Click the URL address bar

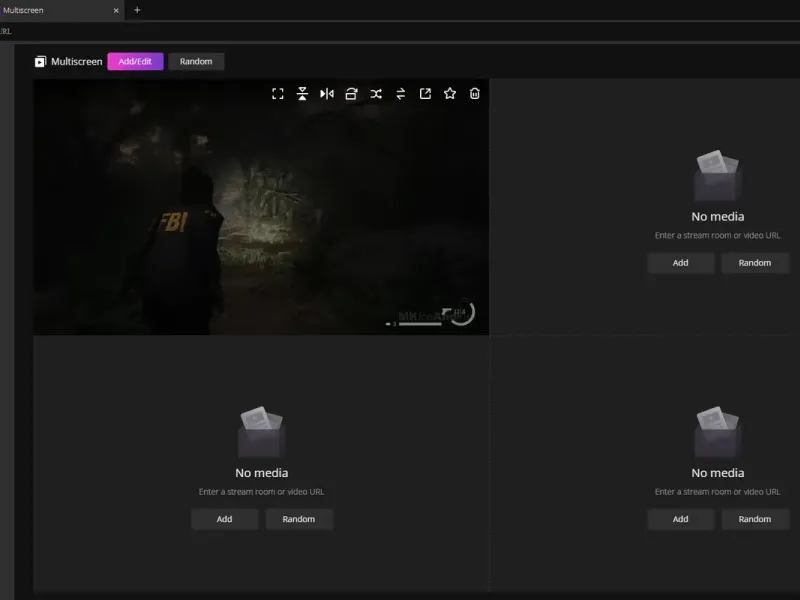[x=400, y=31]
